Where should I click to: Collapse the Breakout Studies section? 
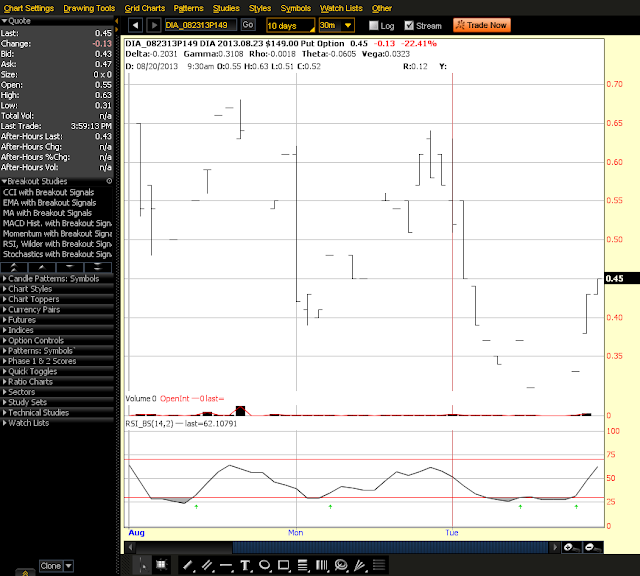4,181
